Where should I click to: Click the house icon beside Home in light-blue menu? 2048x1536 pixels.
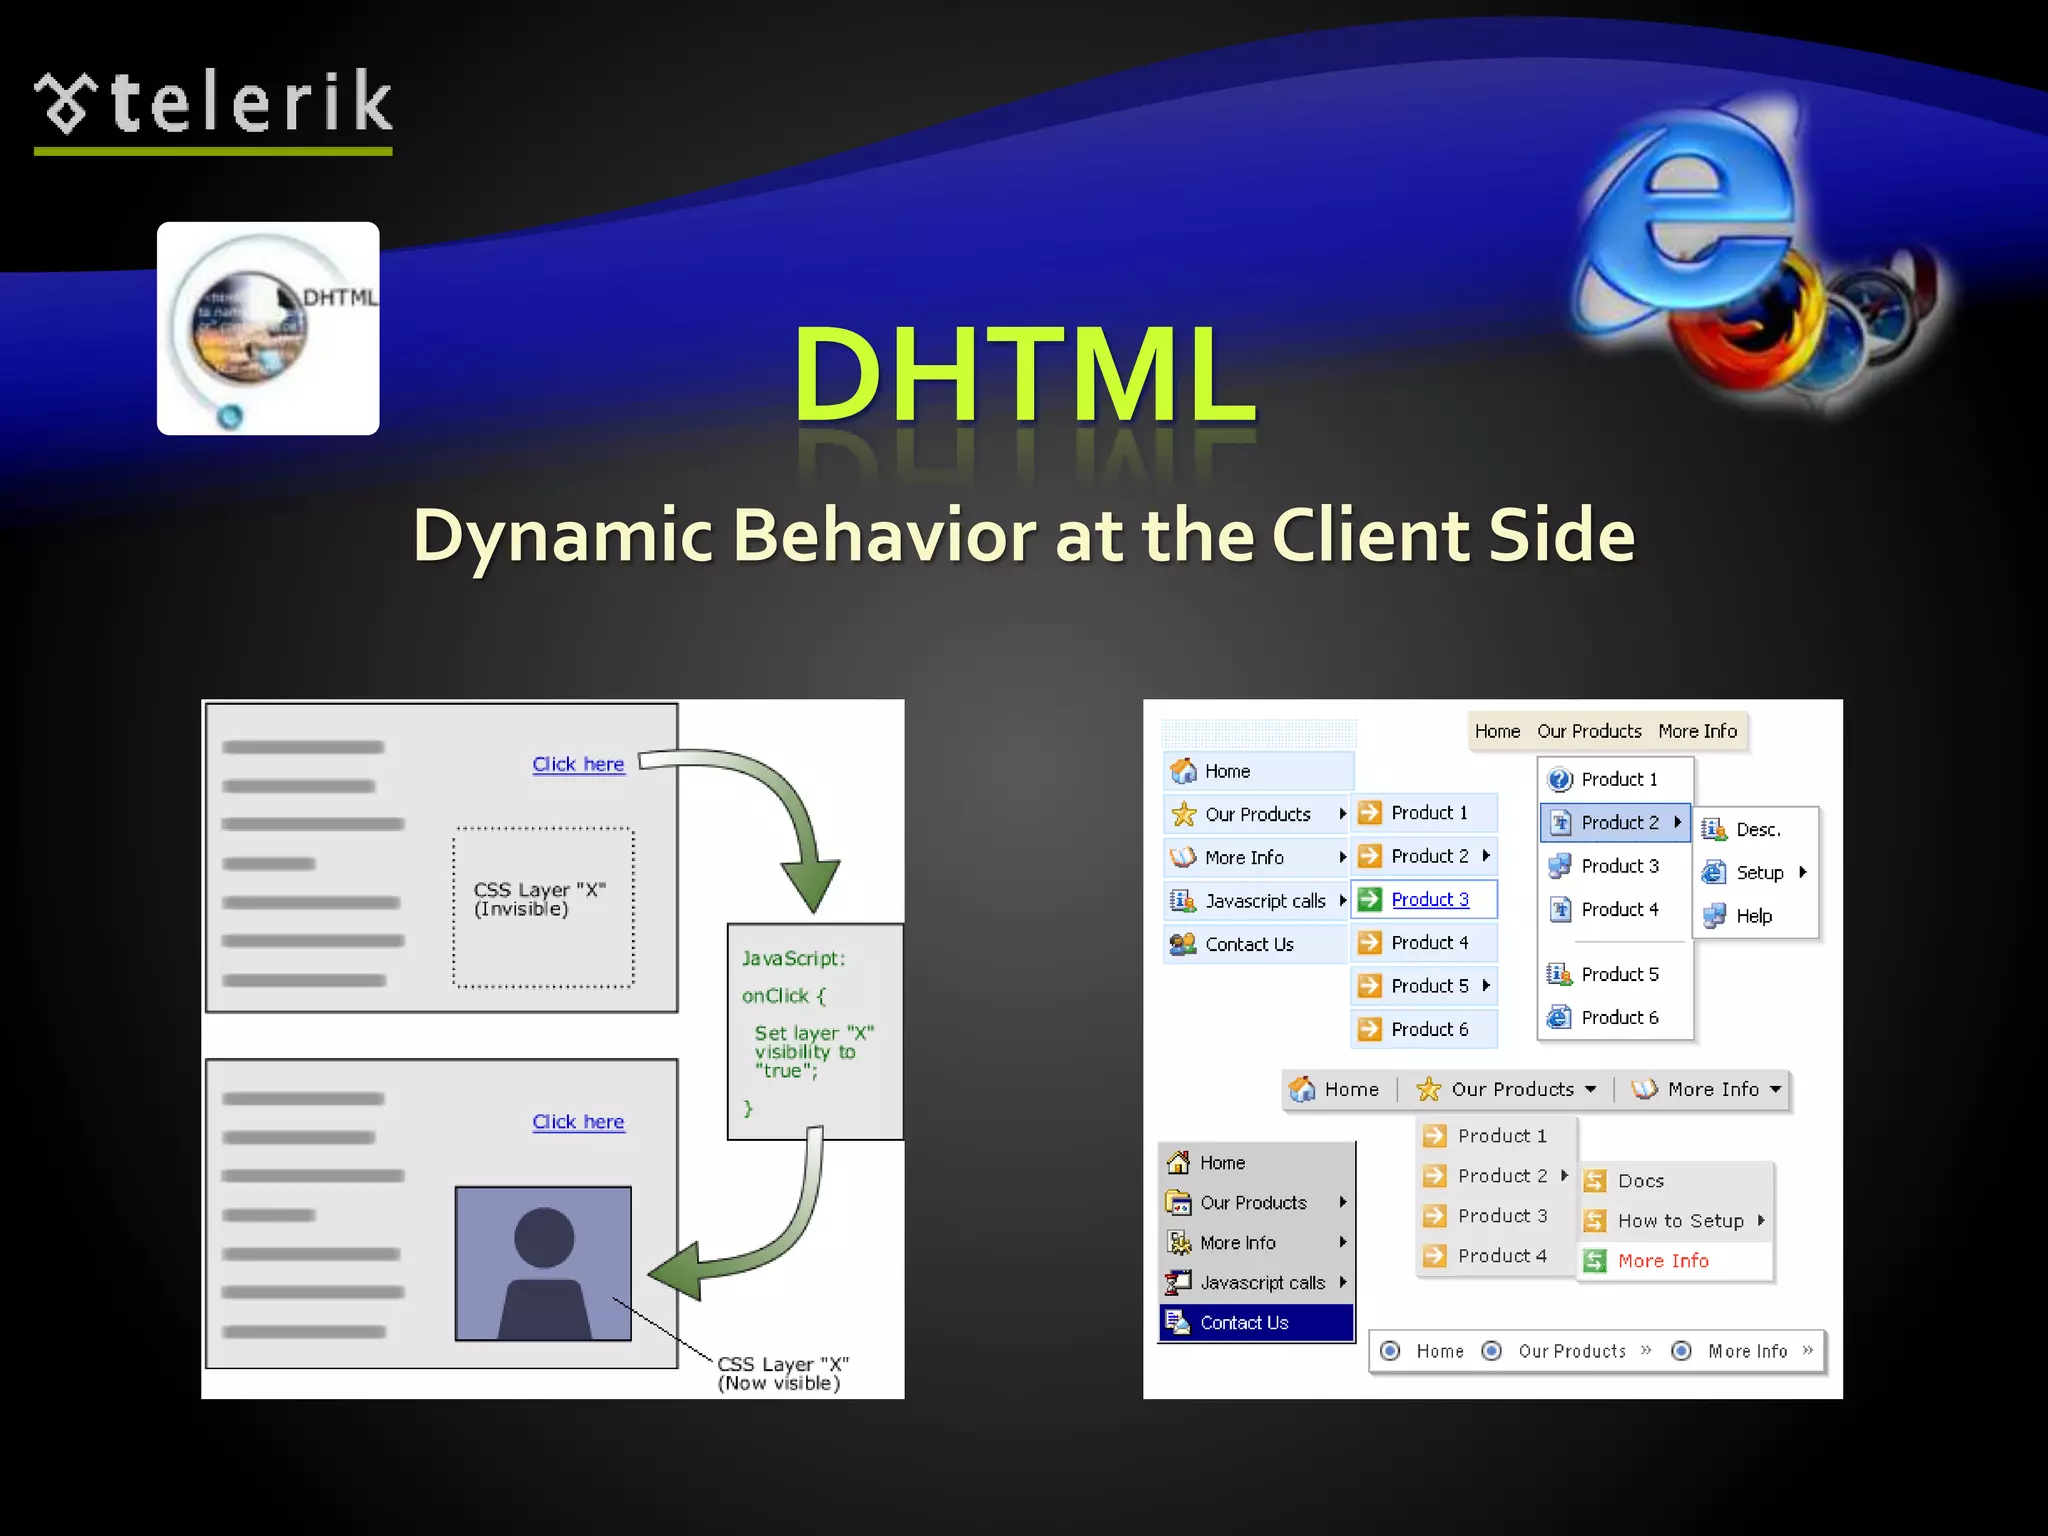click(x=1184, y=771)
